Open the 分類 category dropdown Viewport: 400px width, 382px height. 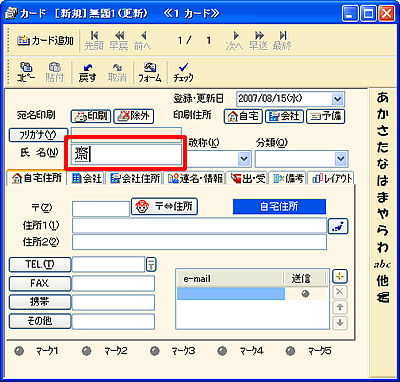[340, 159]
